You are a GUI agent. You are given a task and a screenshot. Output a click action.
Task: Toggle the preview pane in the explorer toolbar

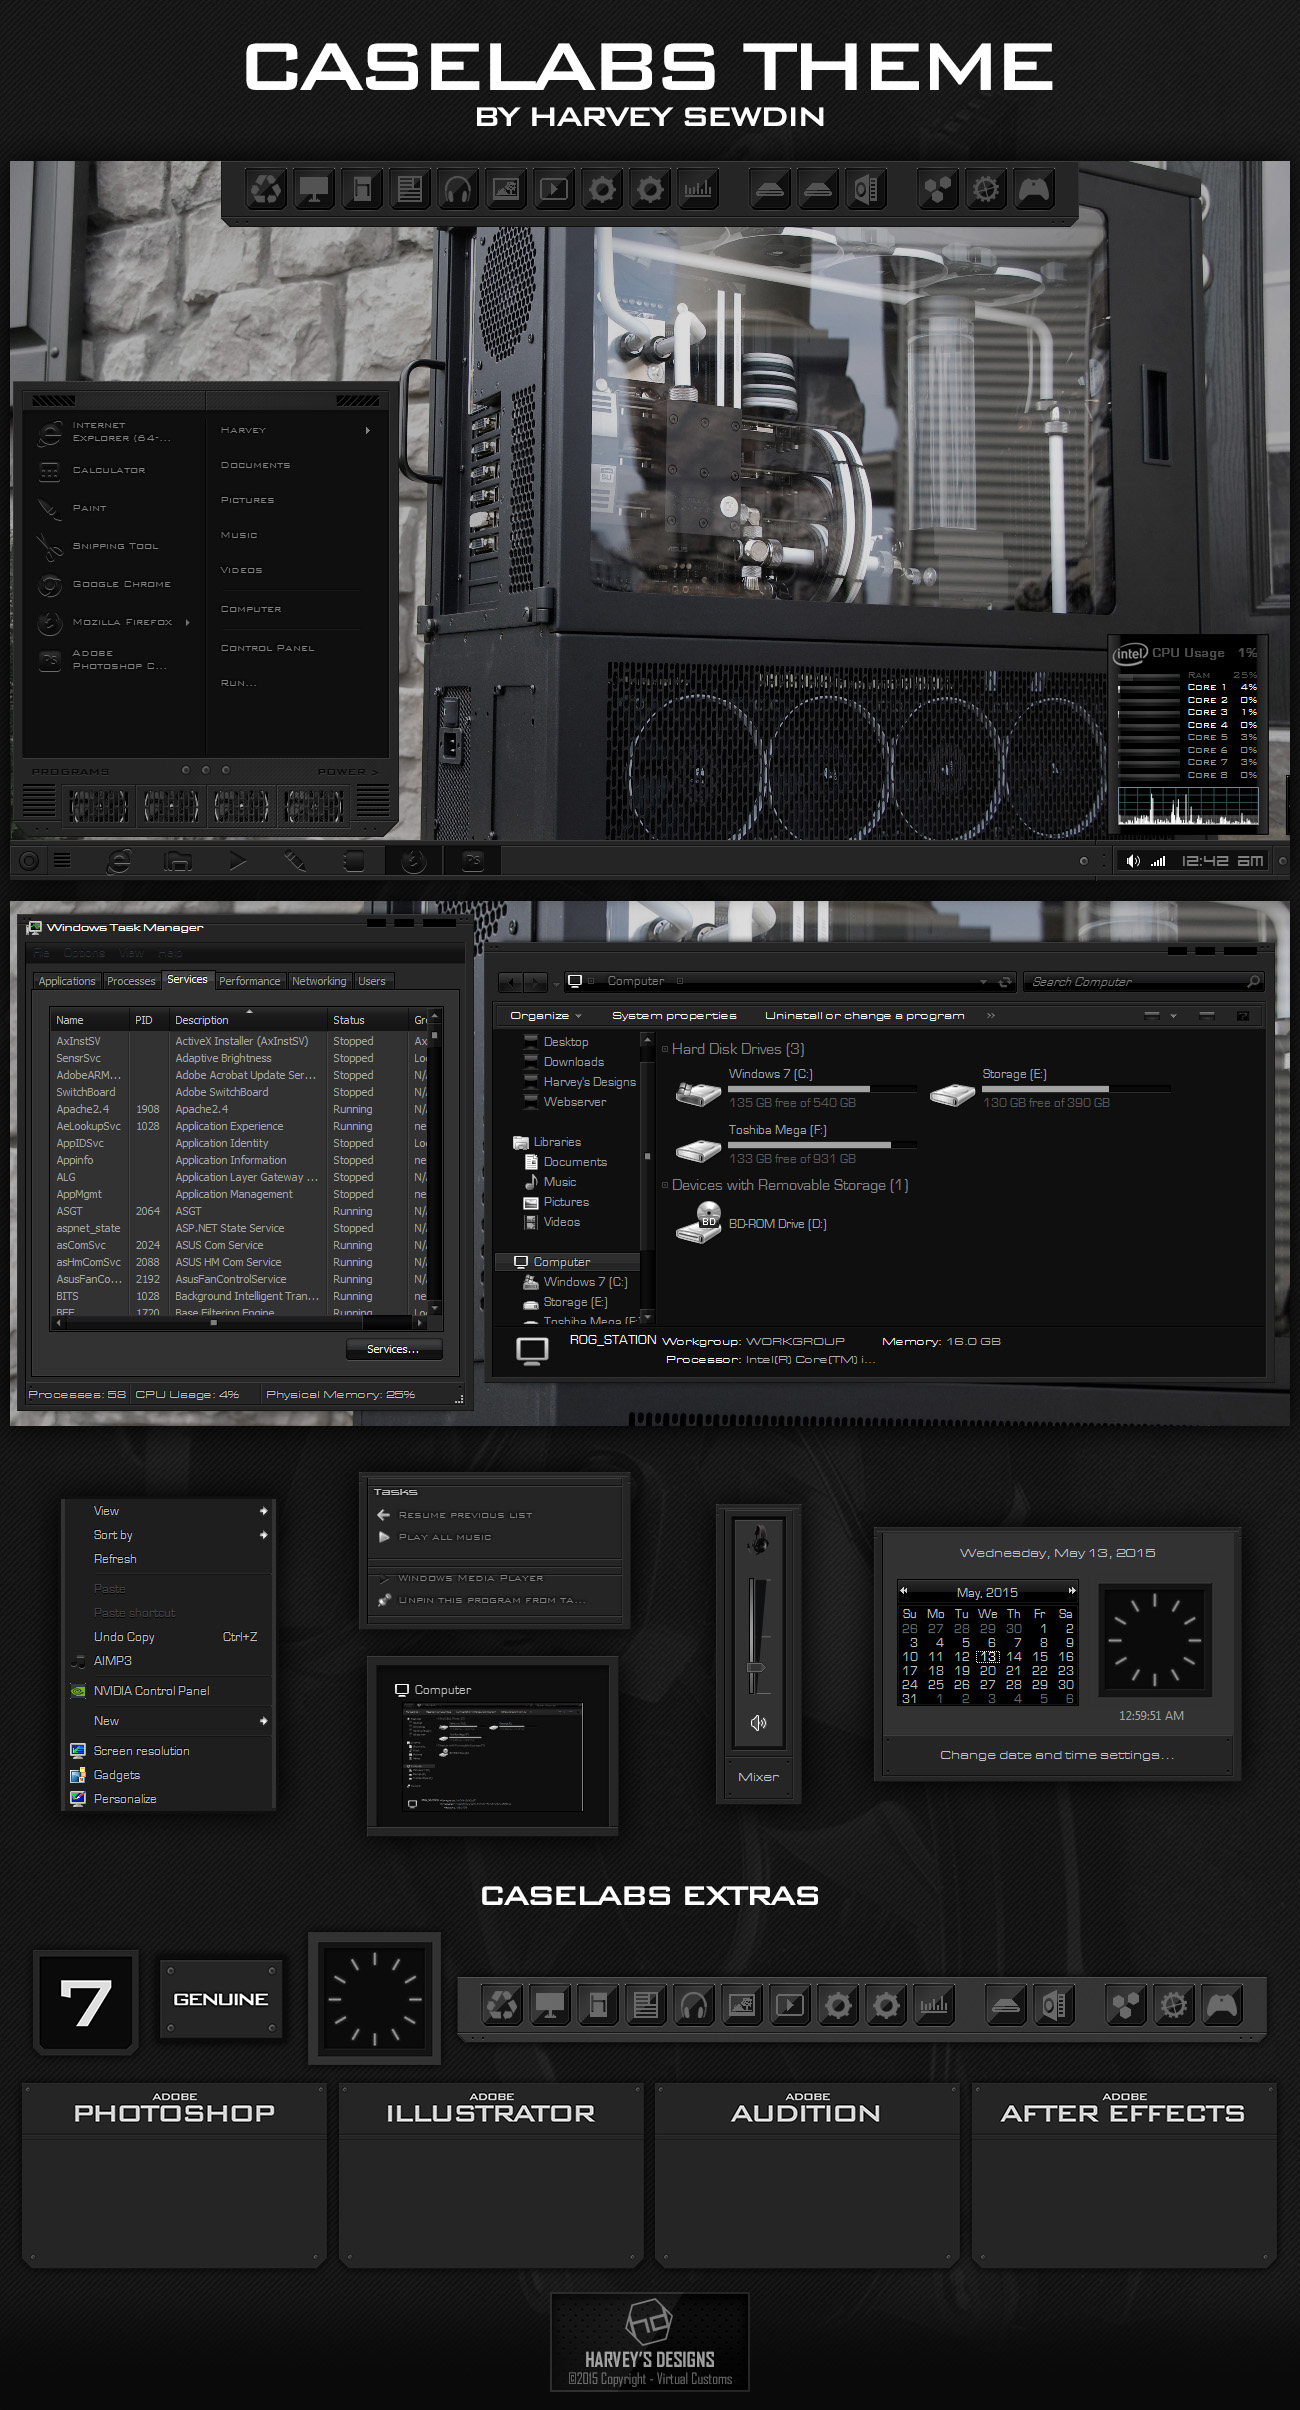pyautogui.click(x=1207, y=1016)
